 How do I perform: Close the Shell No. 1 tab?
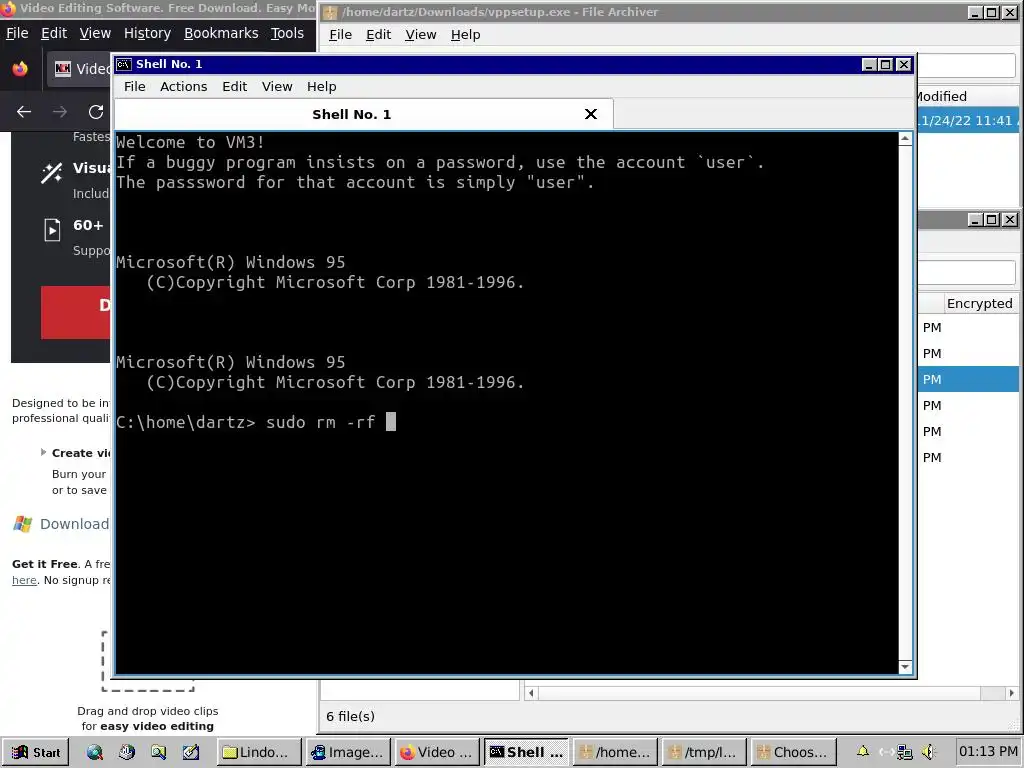(591, 114)
